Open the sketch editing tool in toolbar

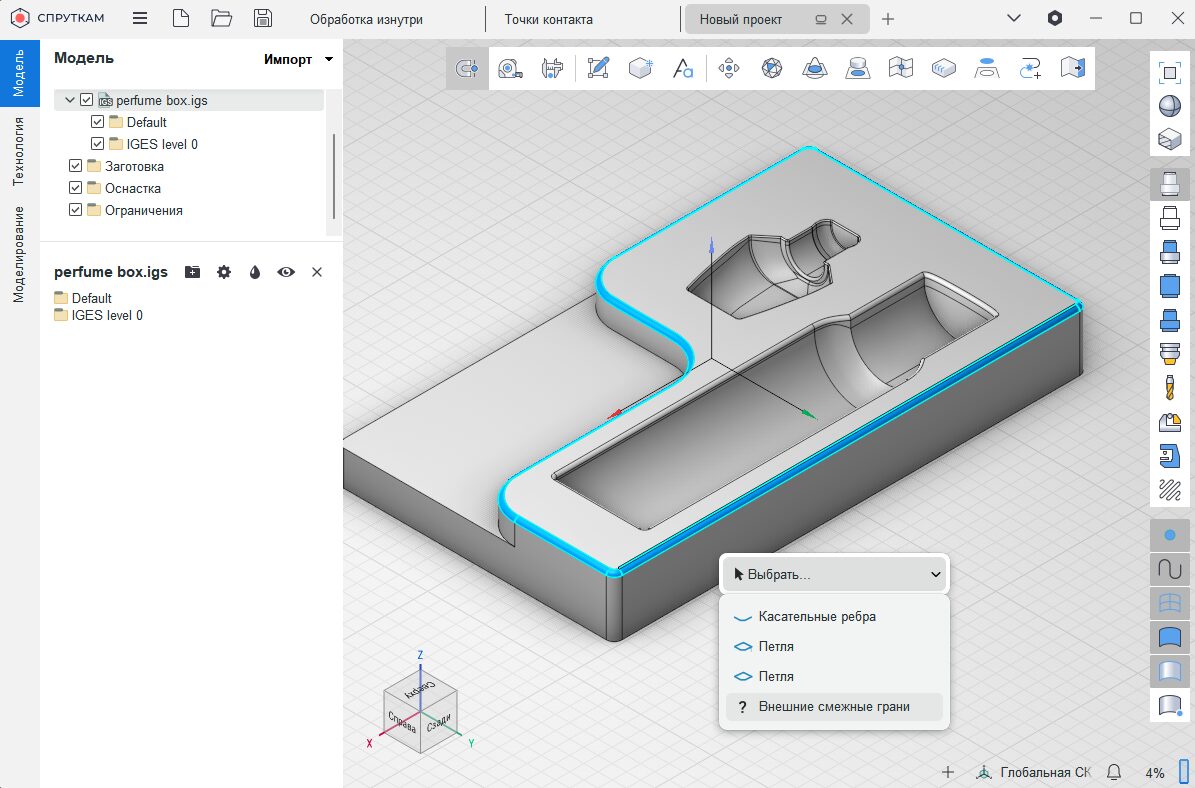[598, 68]
